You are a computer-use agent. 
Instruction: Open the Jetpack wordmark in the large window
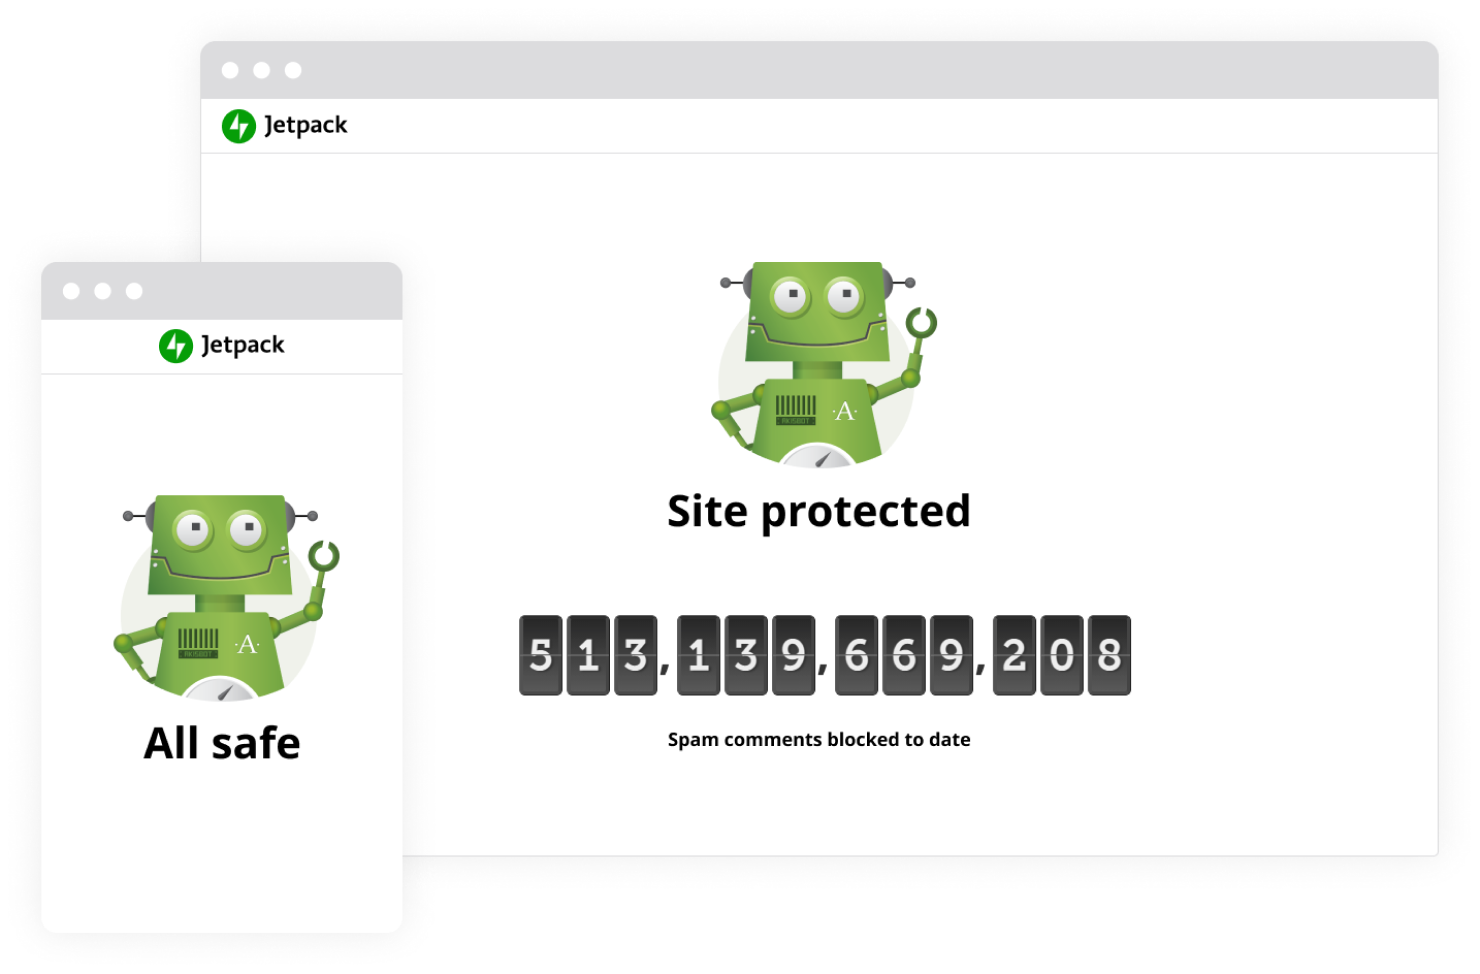coord(305,126)
